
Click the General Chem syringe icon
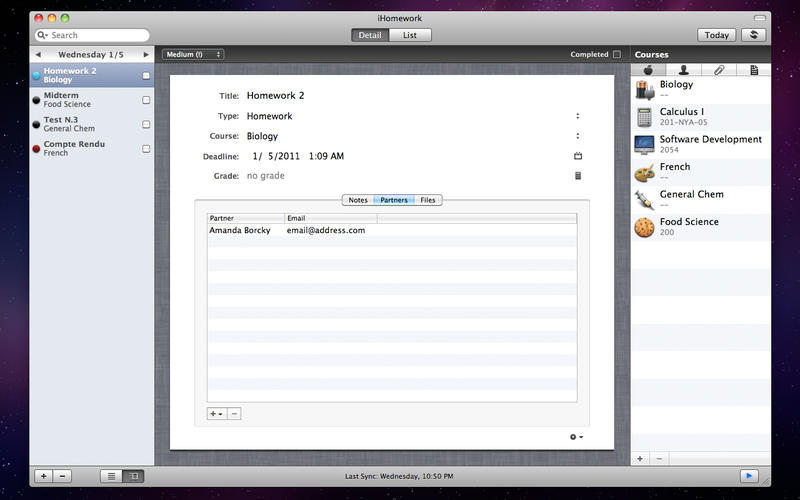pos(644,199)
